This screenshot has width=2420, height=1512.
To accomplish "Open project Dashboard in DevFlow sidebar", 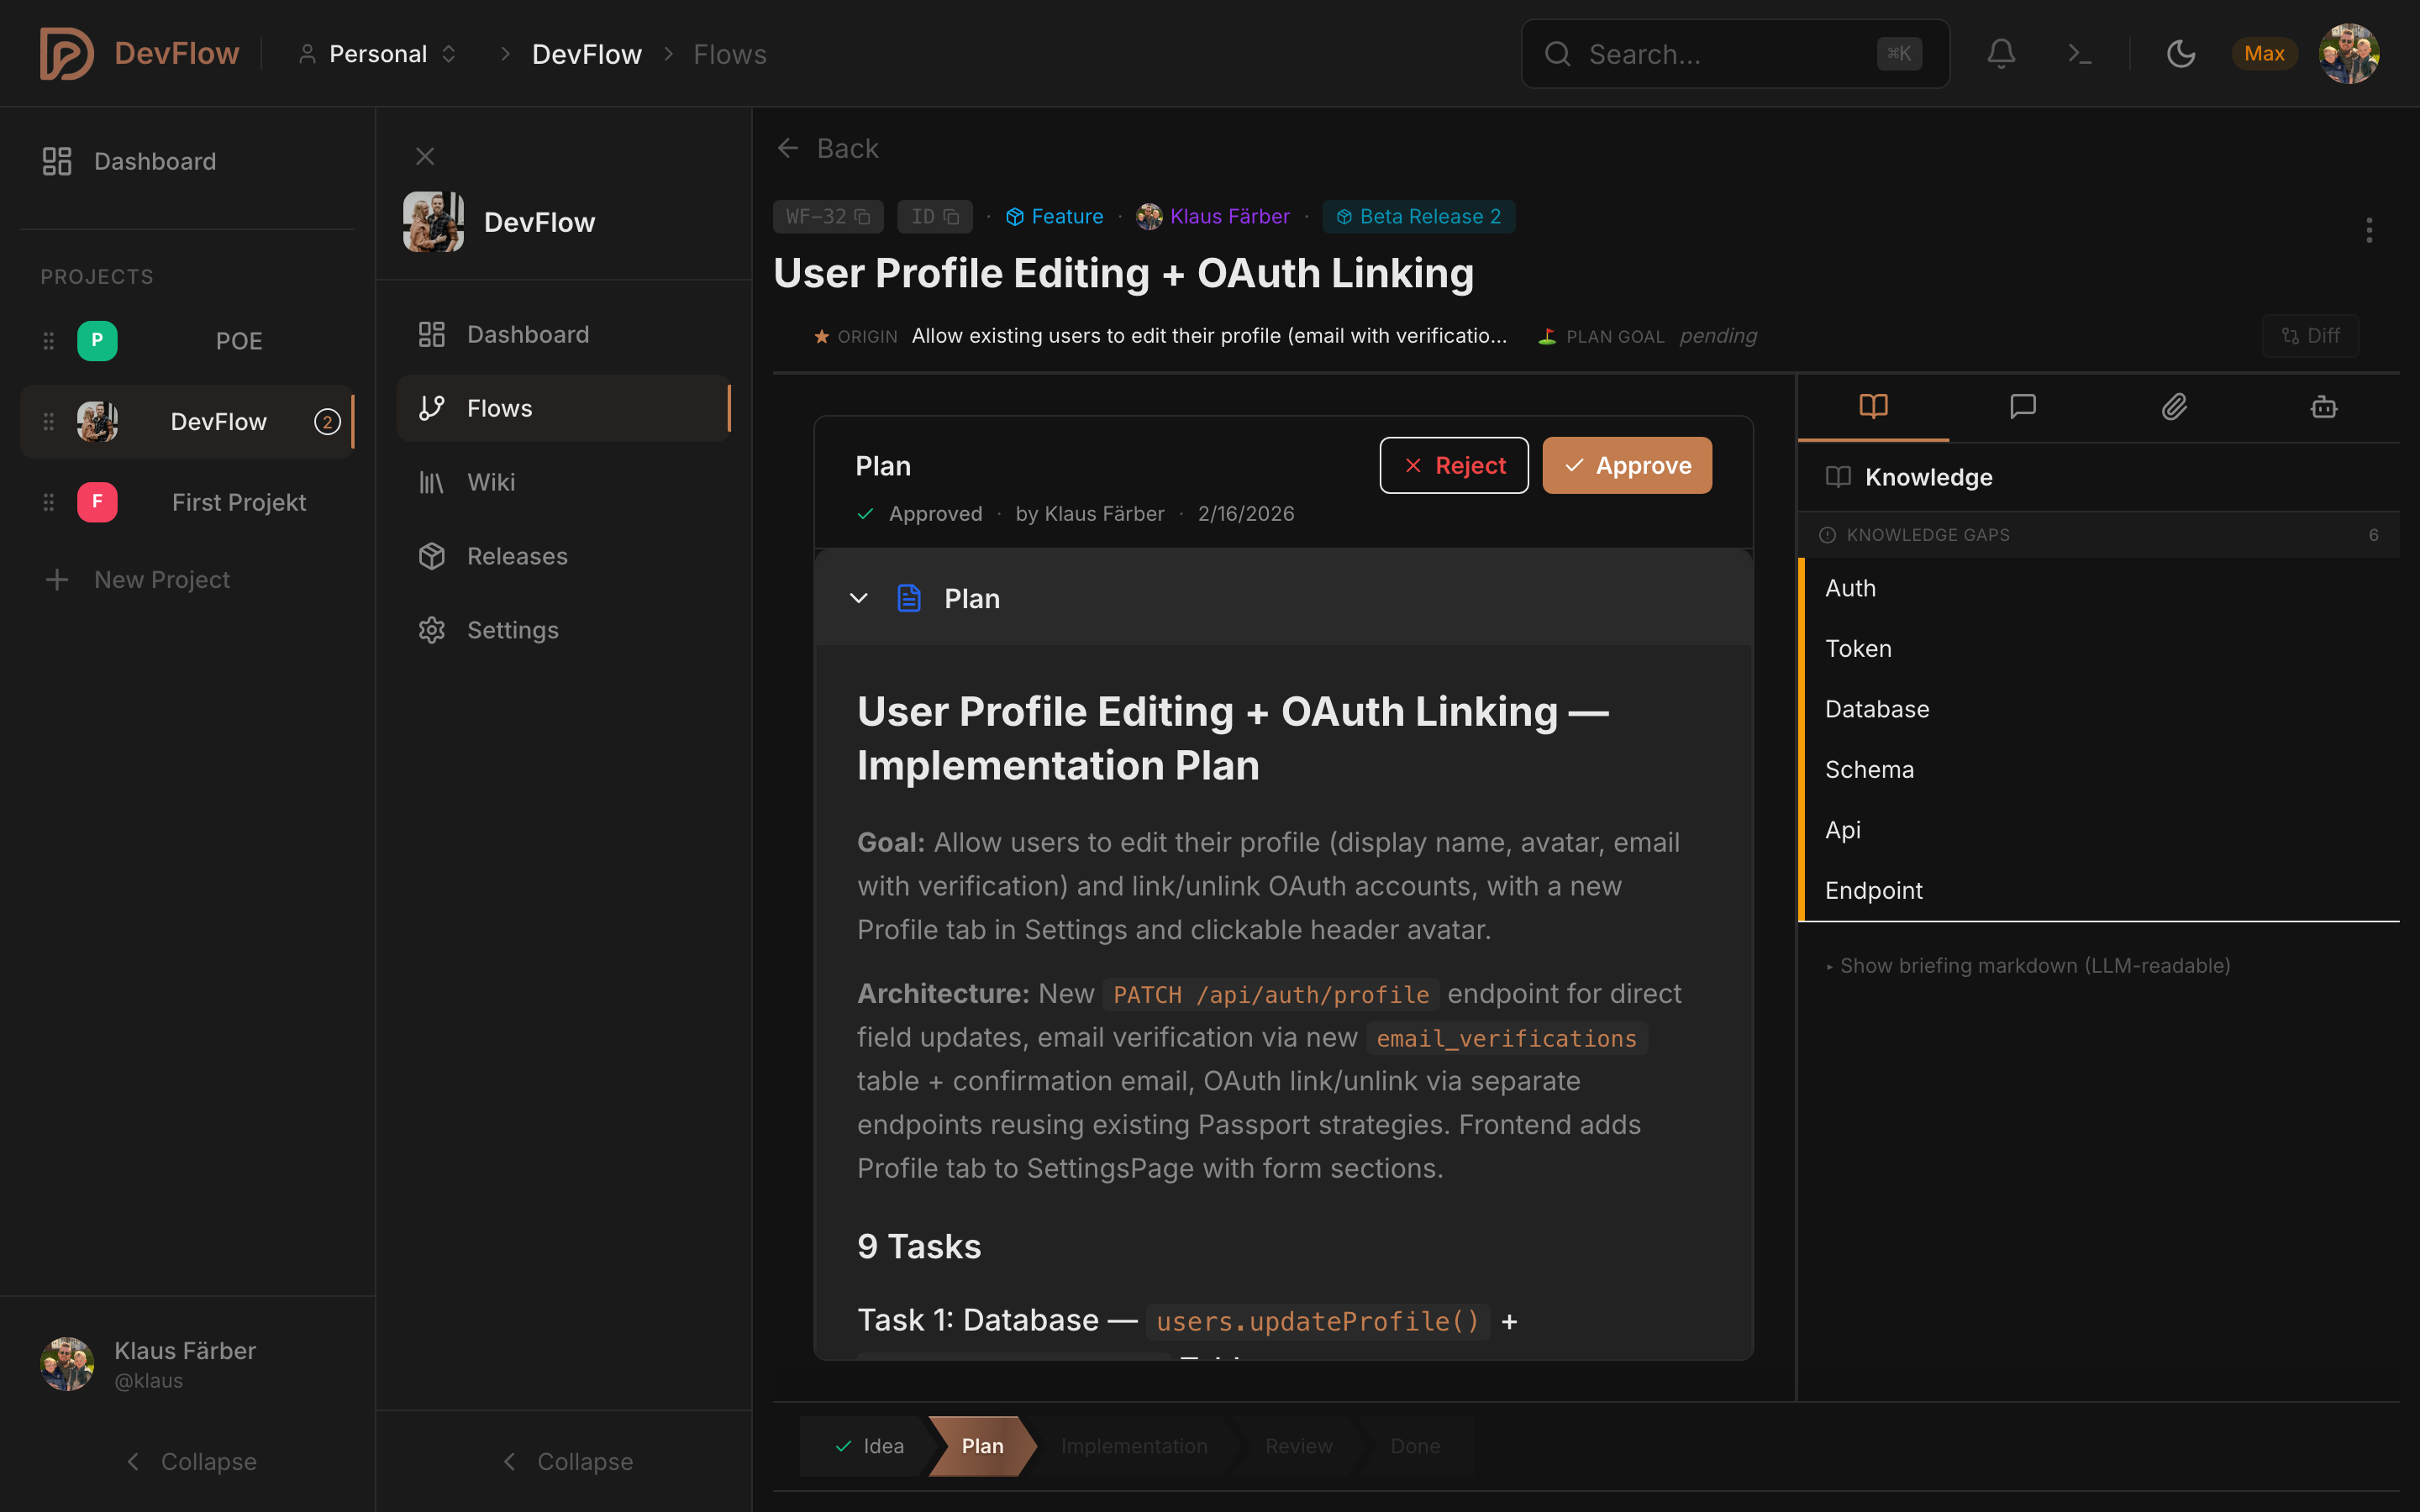I will [x=564, y=334].
